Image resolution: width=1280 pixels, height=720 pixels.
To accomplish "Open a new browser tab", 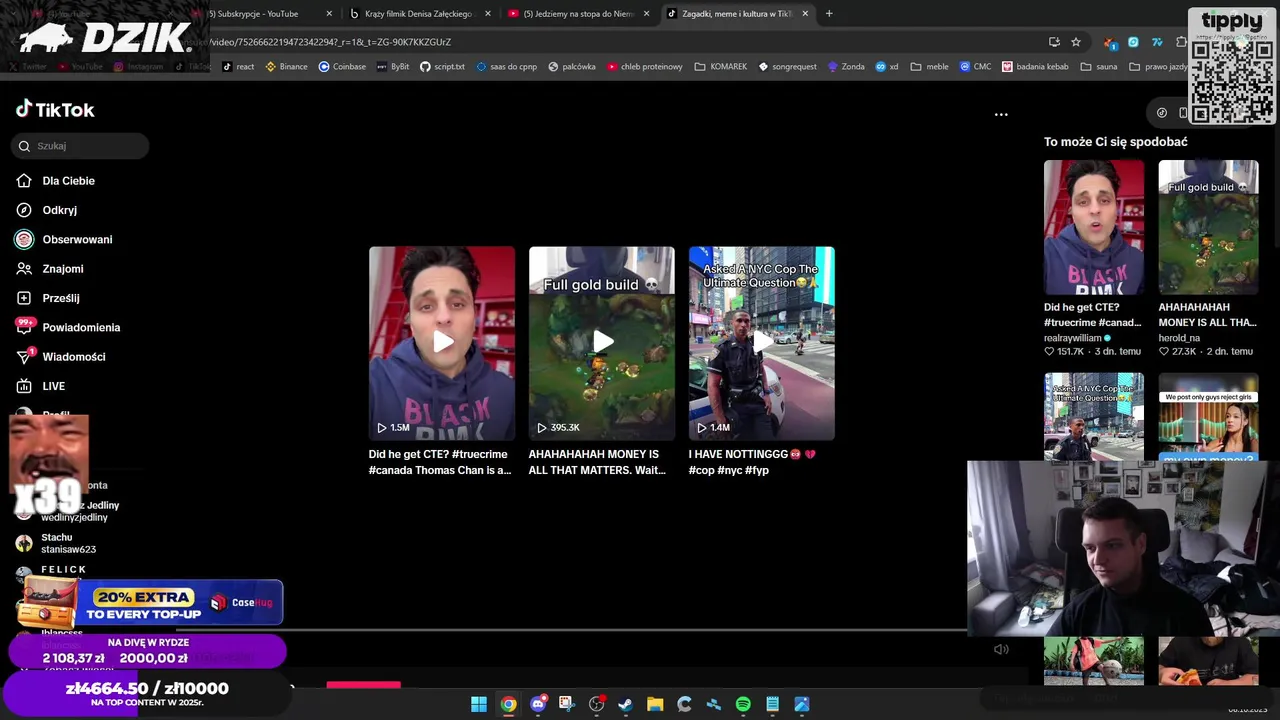I will (829, 14).
